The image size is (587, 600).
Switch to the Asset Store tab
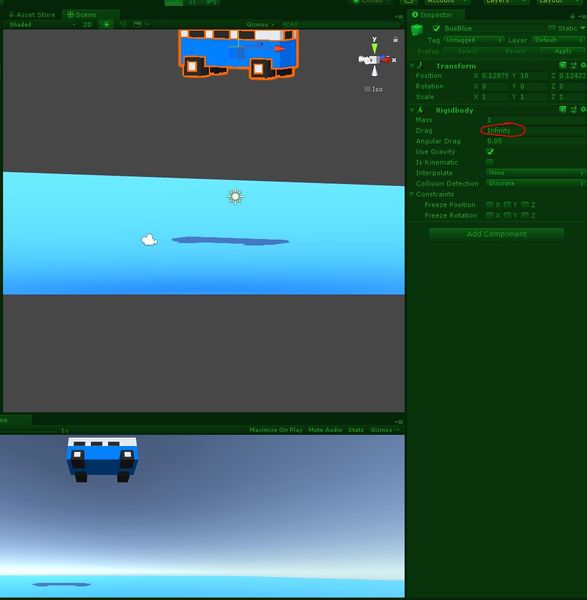tap(32, 15)
